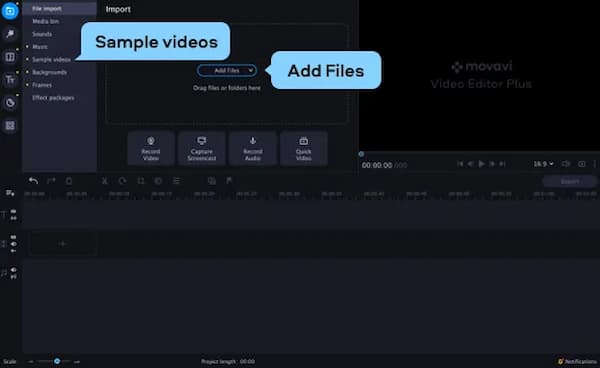Open the 16:9 aspect ratio dropdown
Screen dimensions: 600x368
point(543,164)
